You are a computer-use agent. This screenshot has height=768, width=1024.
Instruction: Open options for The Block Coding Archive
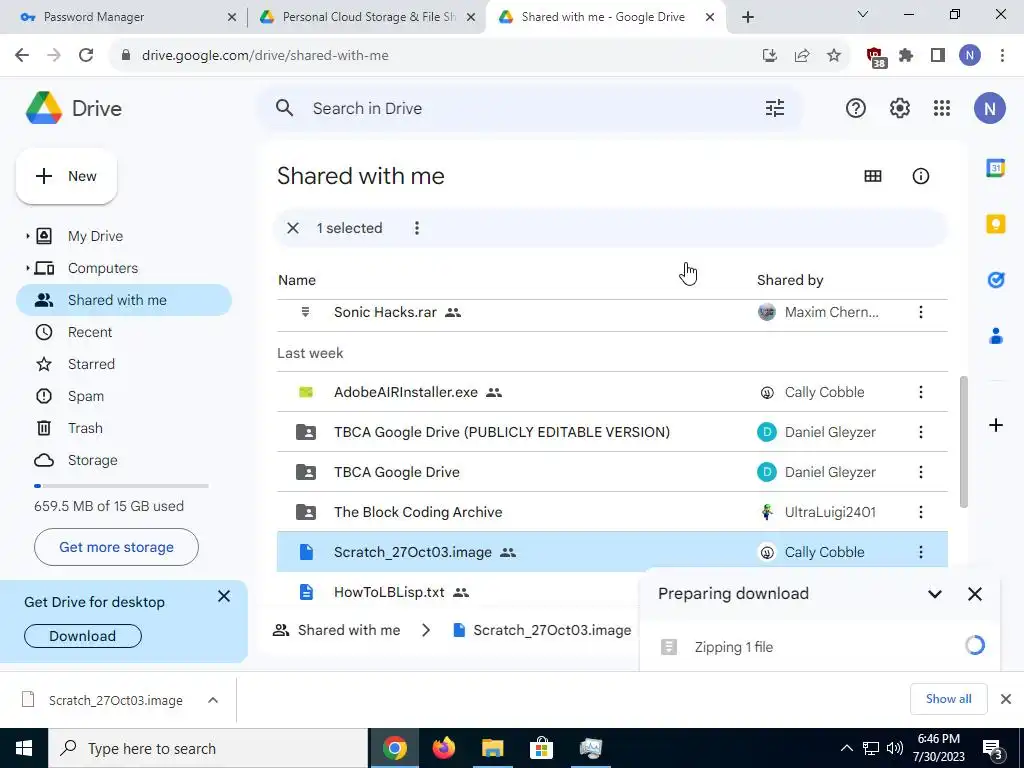pos(920,512)
